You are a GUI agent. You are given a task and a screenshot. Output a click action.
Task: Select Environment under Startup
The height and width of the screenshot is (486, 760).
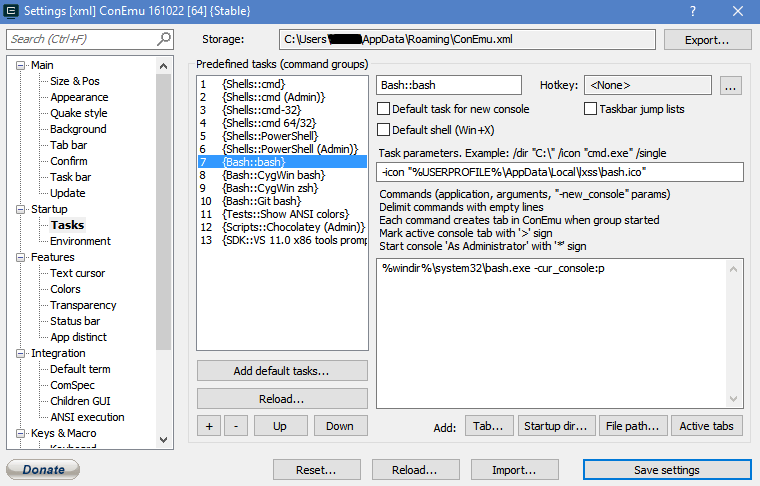[80, 241]
